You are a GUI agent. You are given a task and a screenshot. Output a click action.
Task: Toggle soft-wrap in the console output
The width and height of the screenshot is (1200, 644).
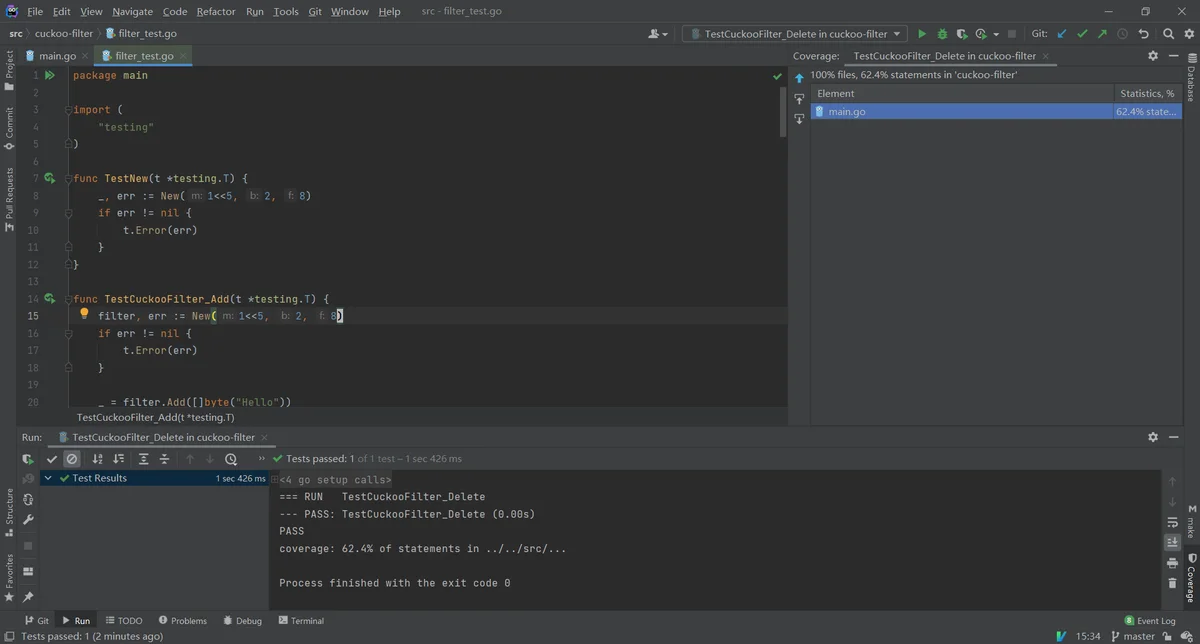(1172, 522)
